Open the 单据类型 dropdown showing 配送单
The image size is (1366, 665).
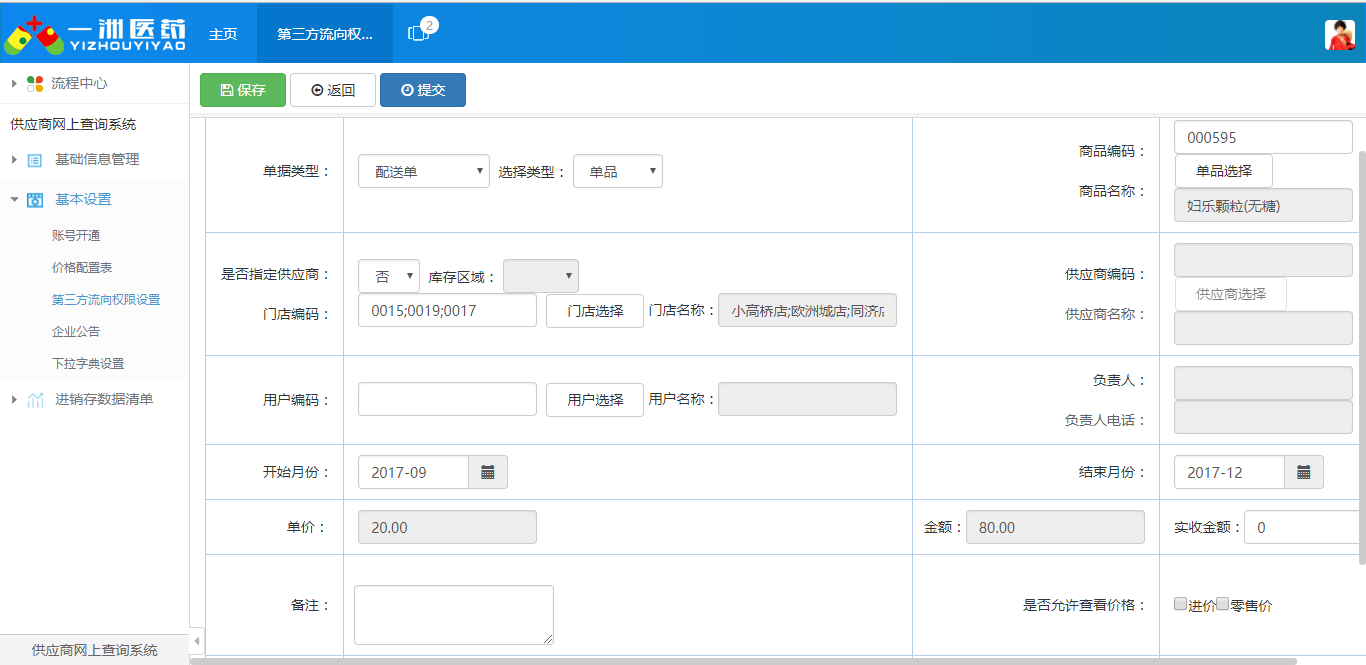(423, 170)
